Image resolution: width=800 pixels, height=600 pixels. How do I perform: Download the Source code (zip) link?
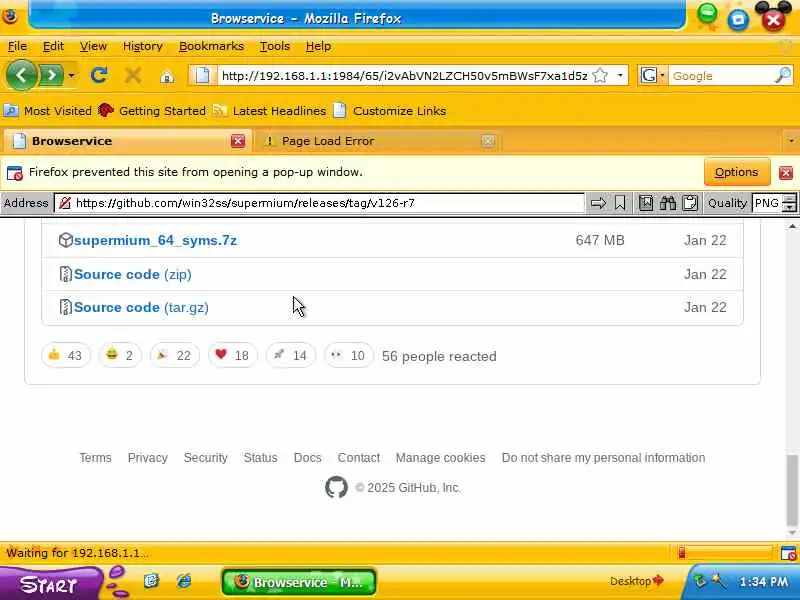coord(133,274)
